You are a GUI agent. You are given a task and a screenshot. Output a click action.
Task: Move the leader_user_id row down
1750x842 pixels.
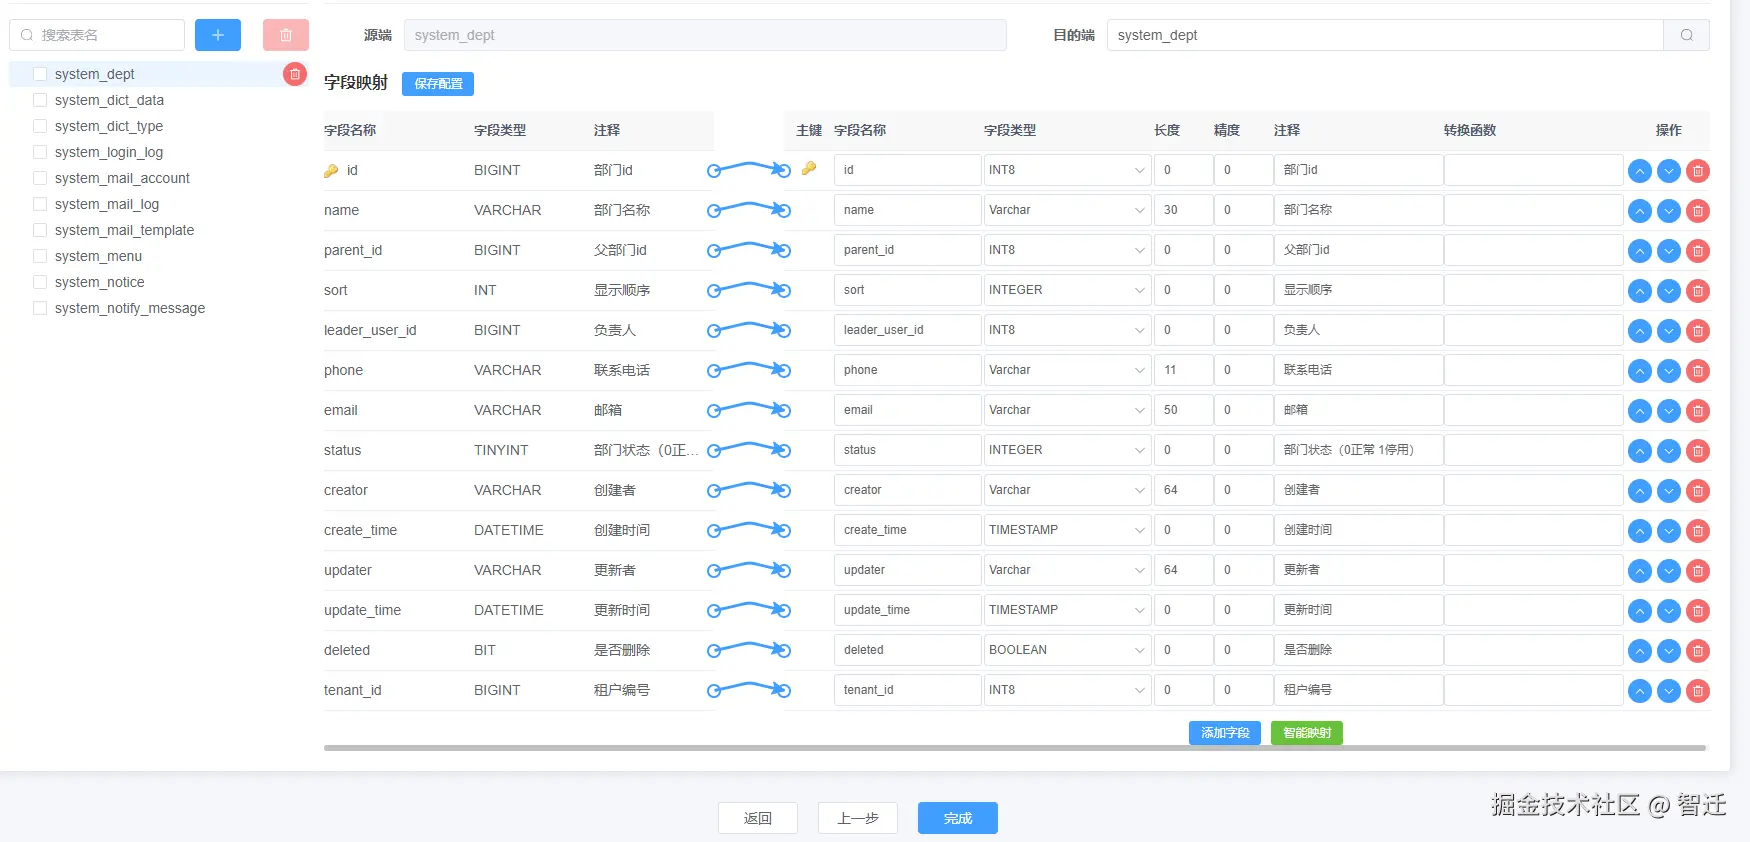click(x=1669, y=331)
